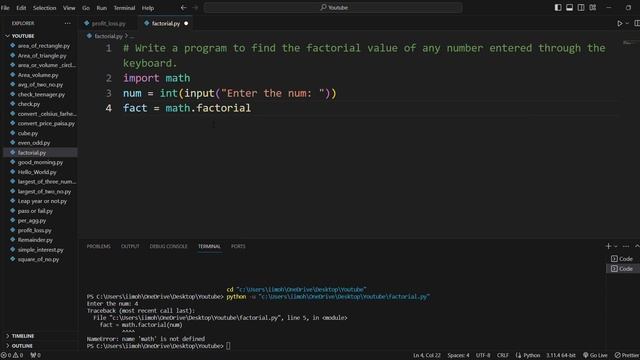
Task: Run the Python file with play button
Action: (x=620, y=24)
